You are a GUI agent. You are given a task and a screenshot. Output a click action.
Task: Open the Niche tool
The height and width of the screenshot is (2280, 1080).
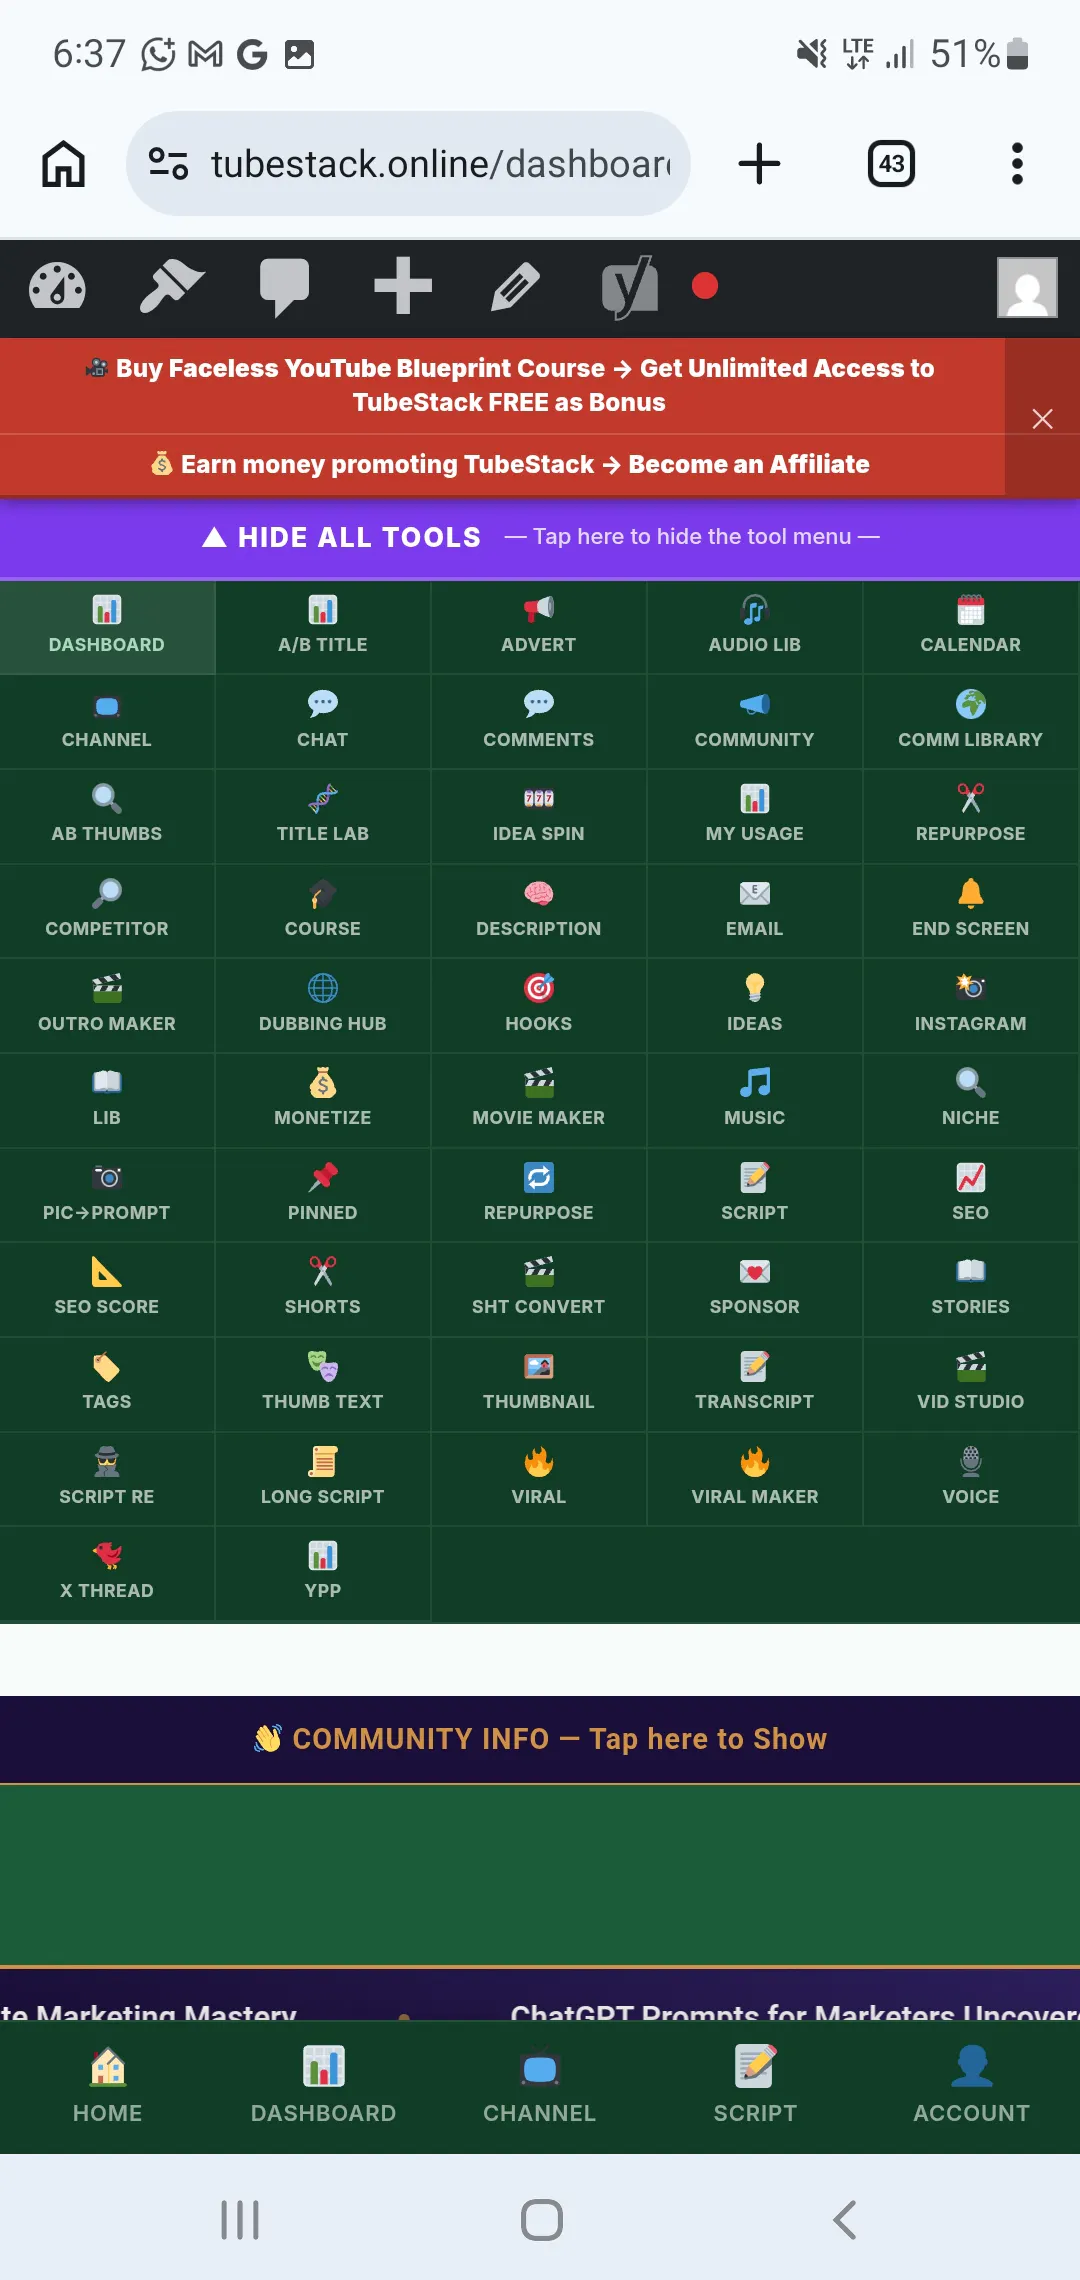click(x=971, y=1100)
